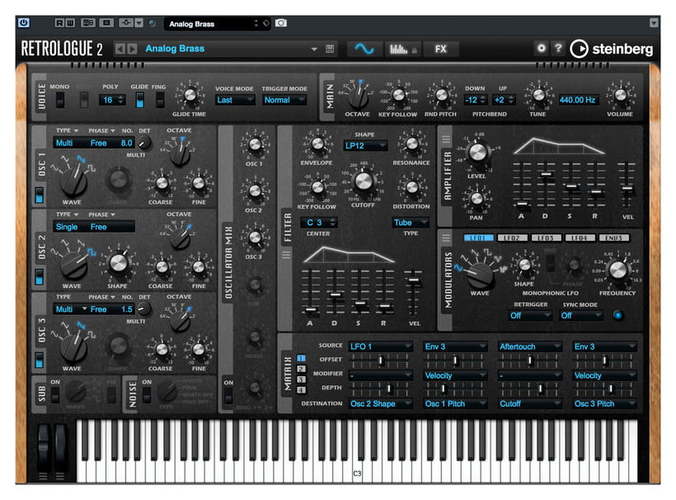The height and width of the screenshot is (500, 676).
Task: Show the synth page with the sine wave button
Action: [364, 49]
